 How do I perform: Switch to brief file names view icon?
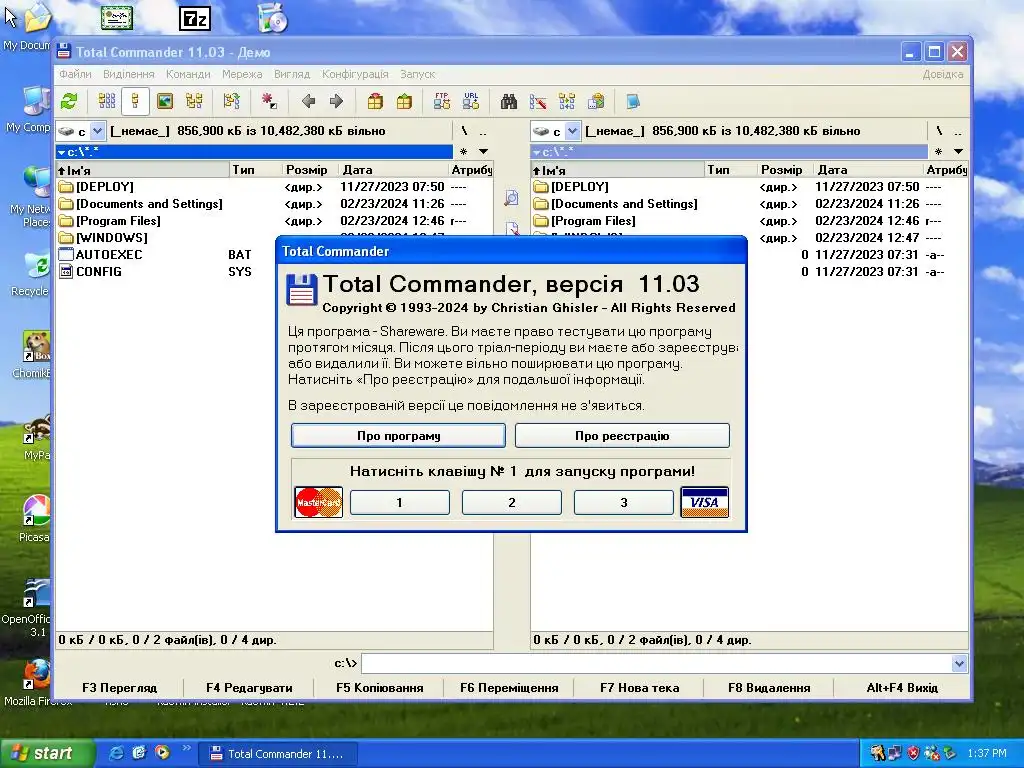(107, 101)
